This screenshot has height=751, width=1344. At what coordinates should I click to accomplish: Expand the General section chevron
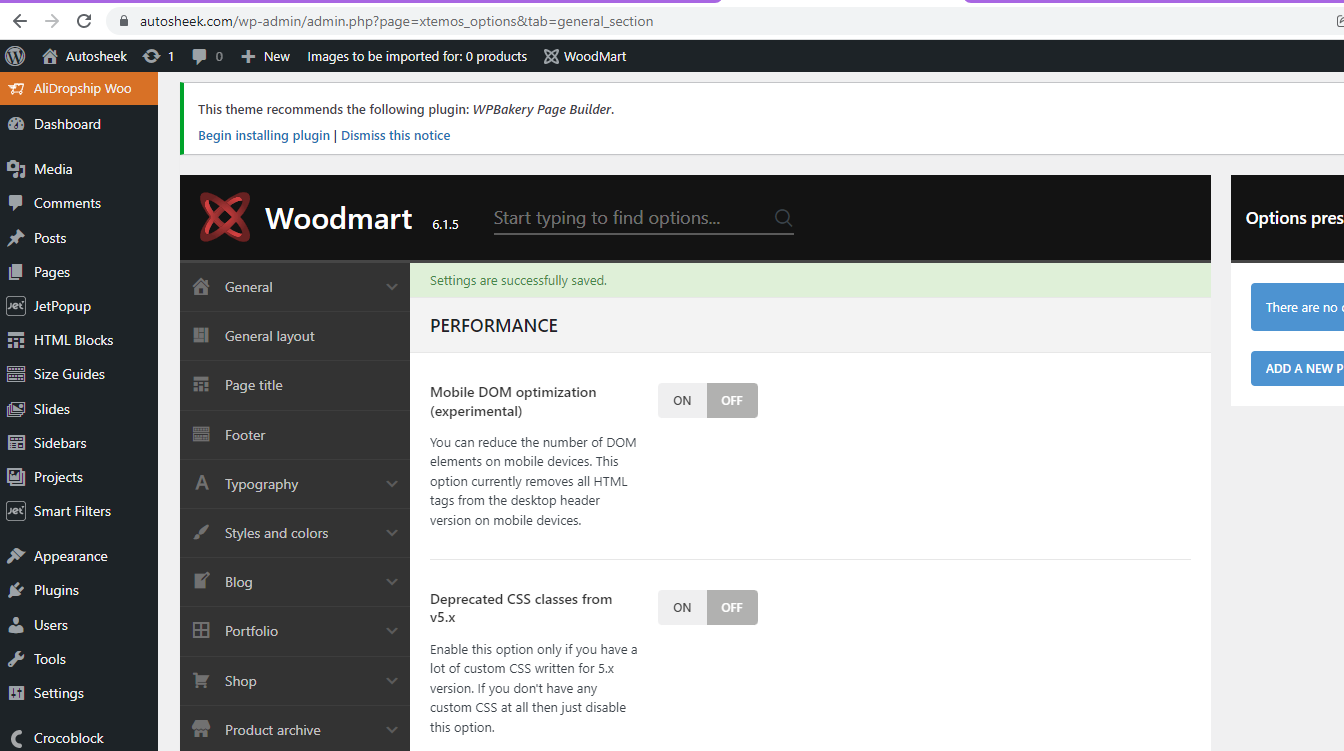(x=392, y=287)
